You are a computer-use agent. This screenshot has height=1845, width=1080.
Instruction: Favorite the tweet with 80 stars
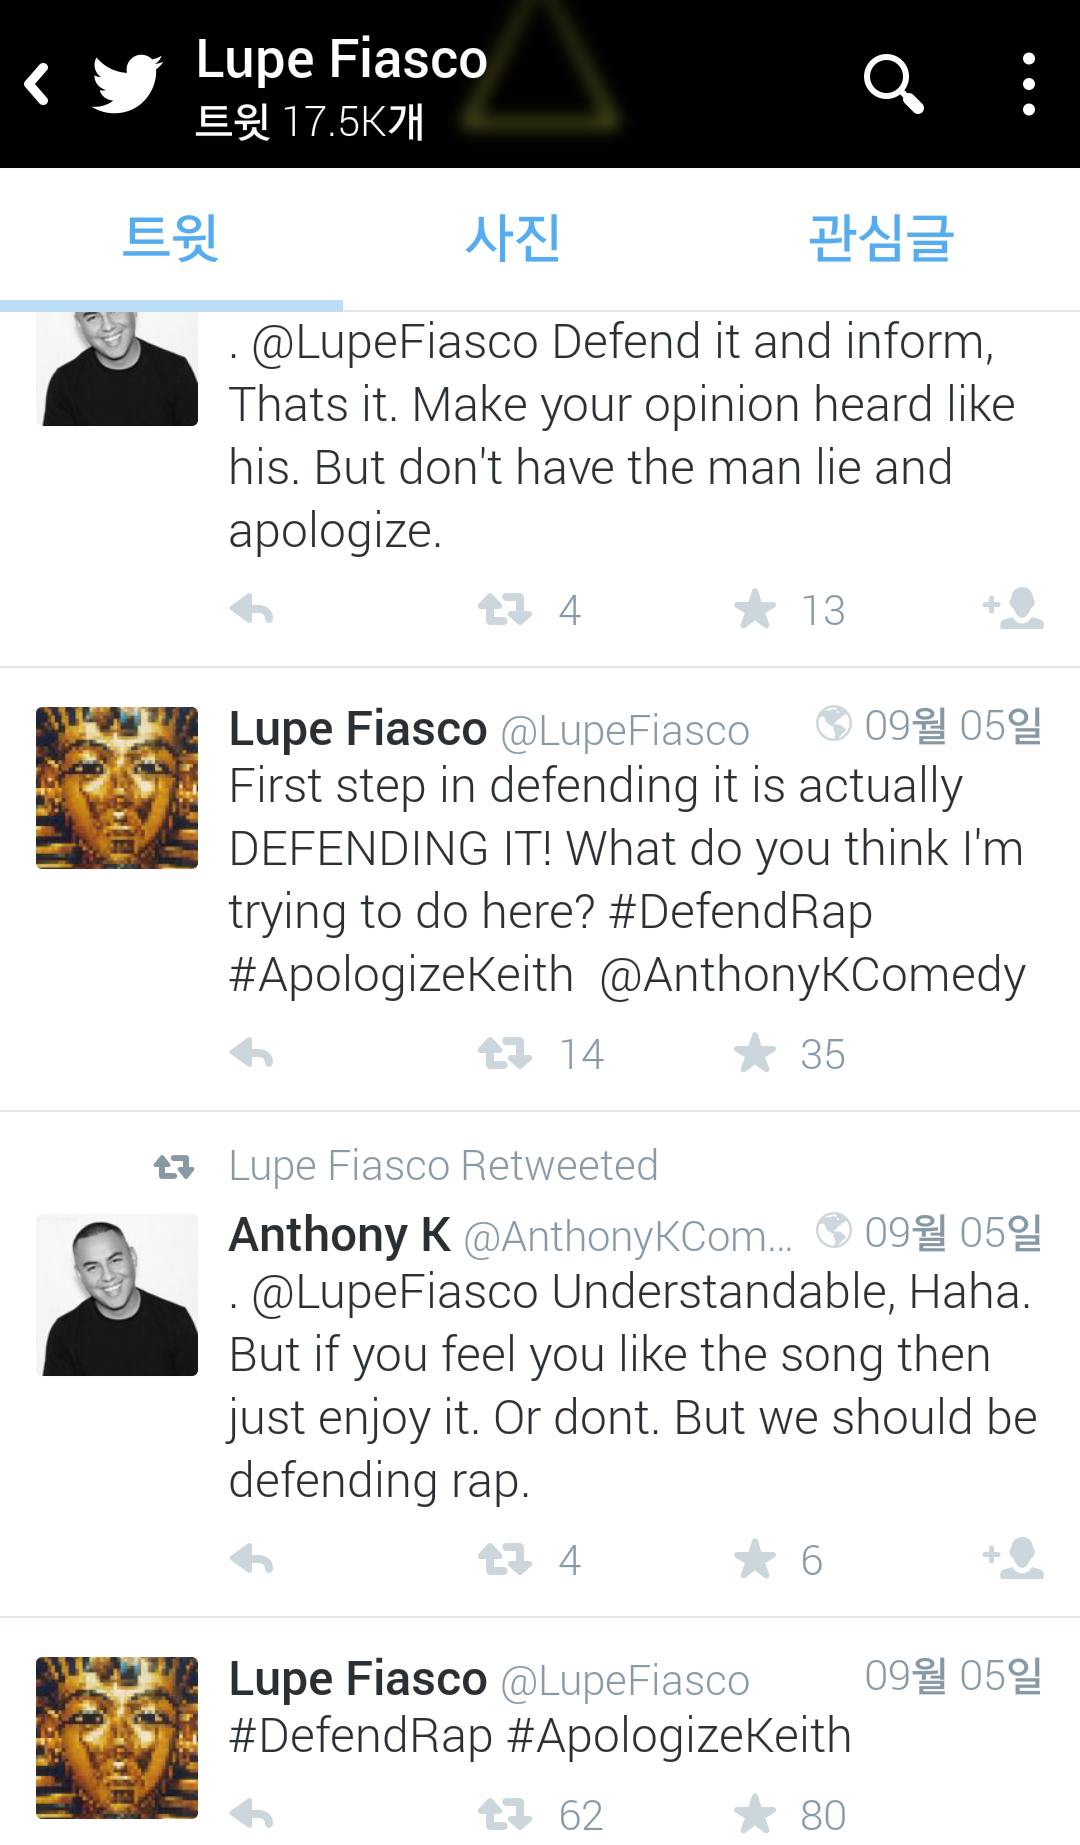[x=755, y=1813]
